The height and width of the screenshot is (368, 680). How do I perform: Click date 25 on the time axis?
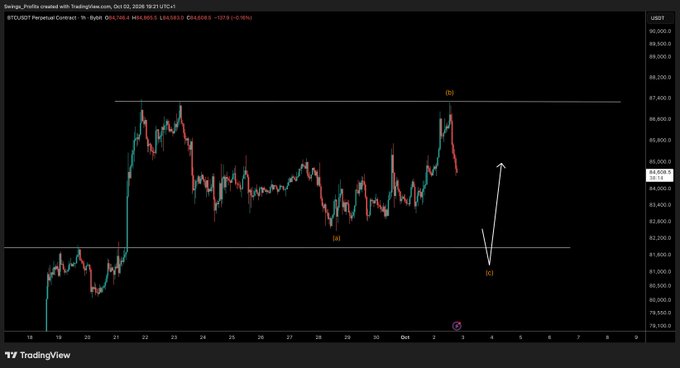[x=232, y=337]
